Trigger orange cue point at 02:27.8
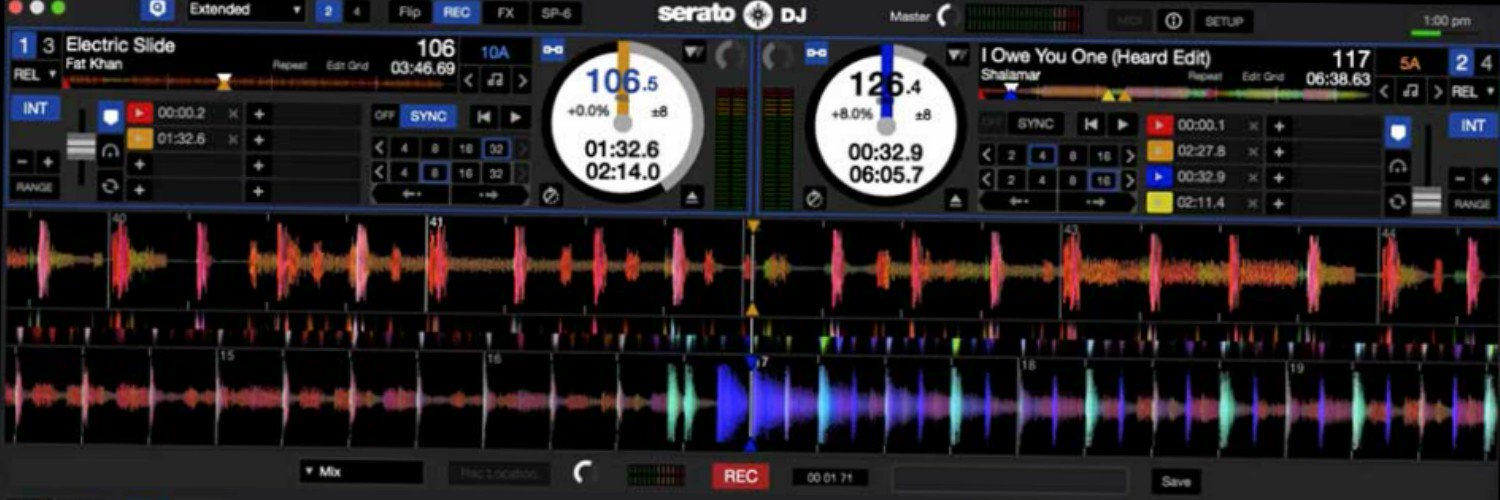The height and width of the screenshot is (500, 1500). 1160,151
